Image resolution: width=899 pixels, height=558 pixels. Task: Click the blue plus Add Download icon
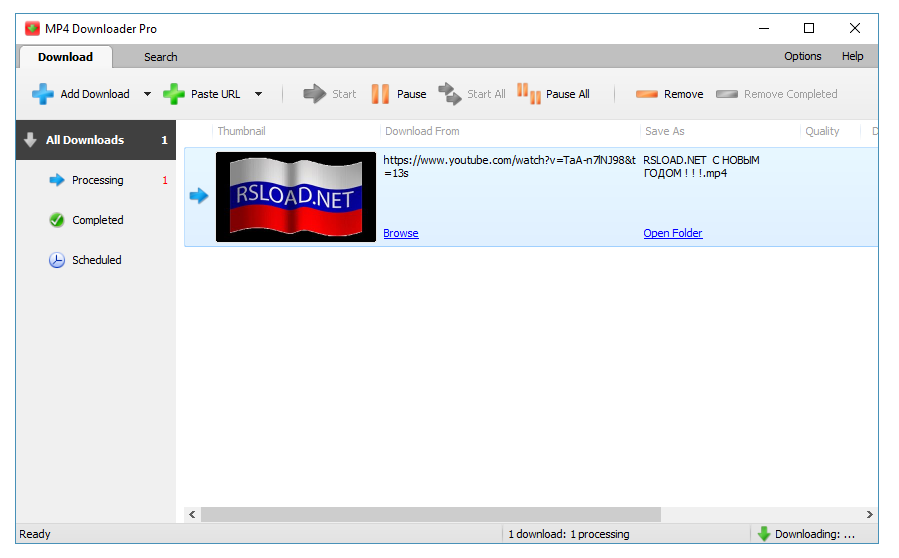[x=42, y=94]
